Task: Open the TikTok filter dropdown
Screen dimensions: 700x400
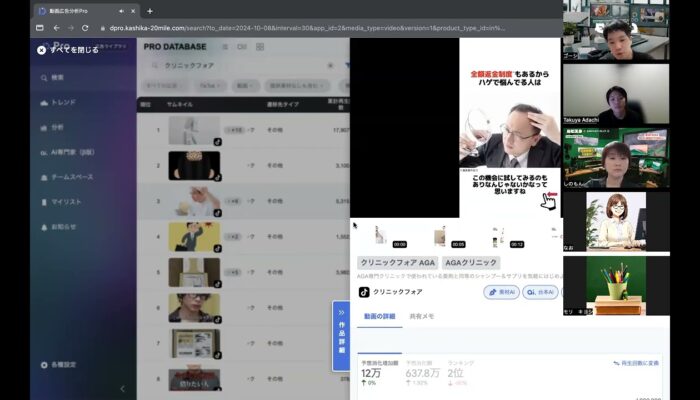Action: (x=210, y=85)
